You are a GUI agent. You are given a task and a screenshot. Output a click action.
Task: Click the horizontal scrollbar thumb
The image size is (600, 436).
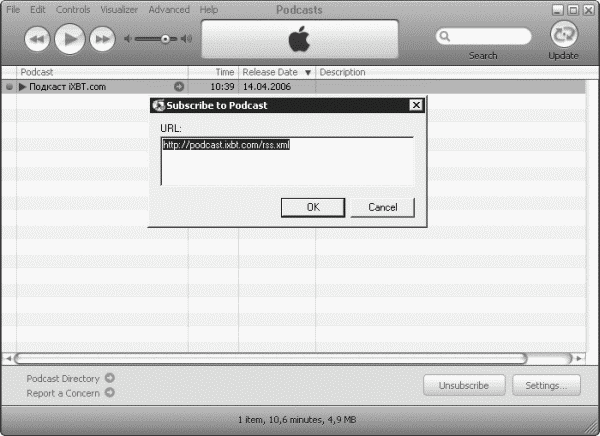(x=271, y=359)
